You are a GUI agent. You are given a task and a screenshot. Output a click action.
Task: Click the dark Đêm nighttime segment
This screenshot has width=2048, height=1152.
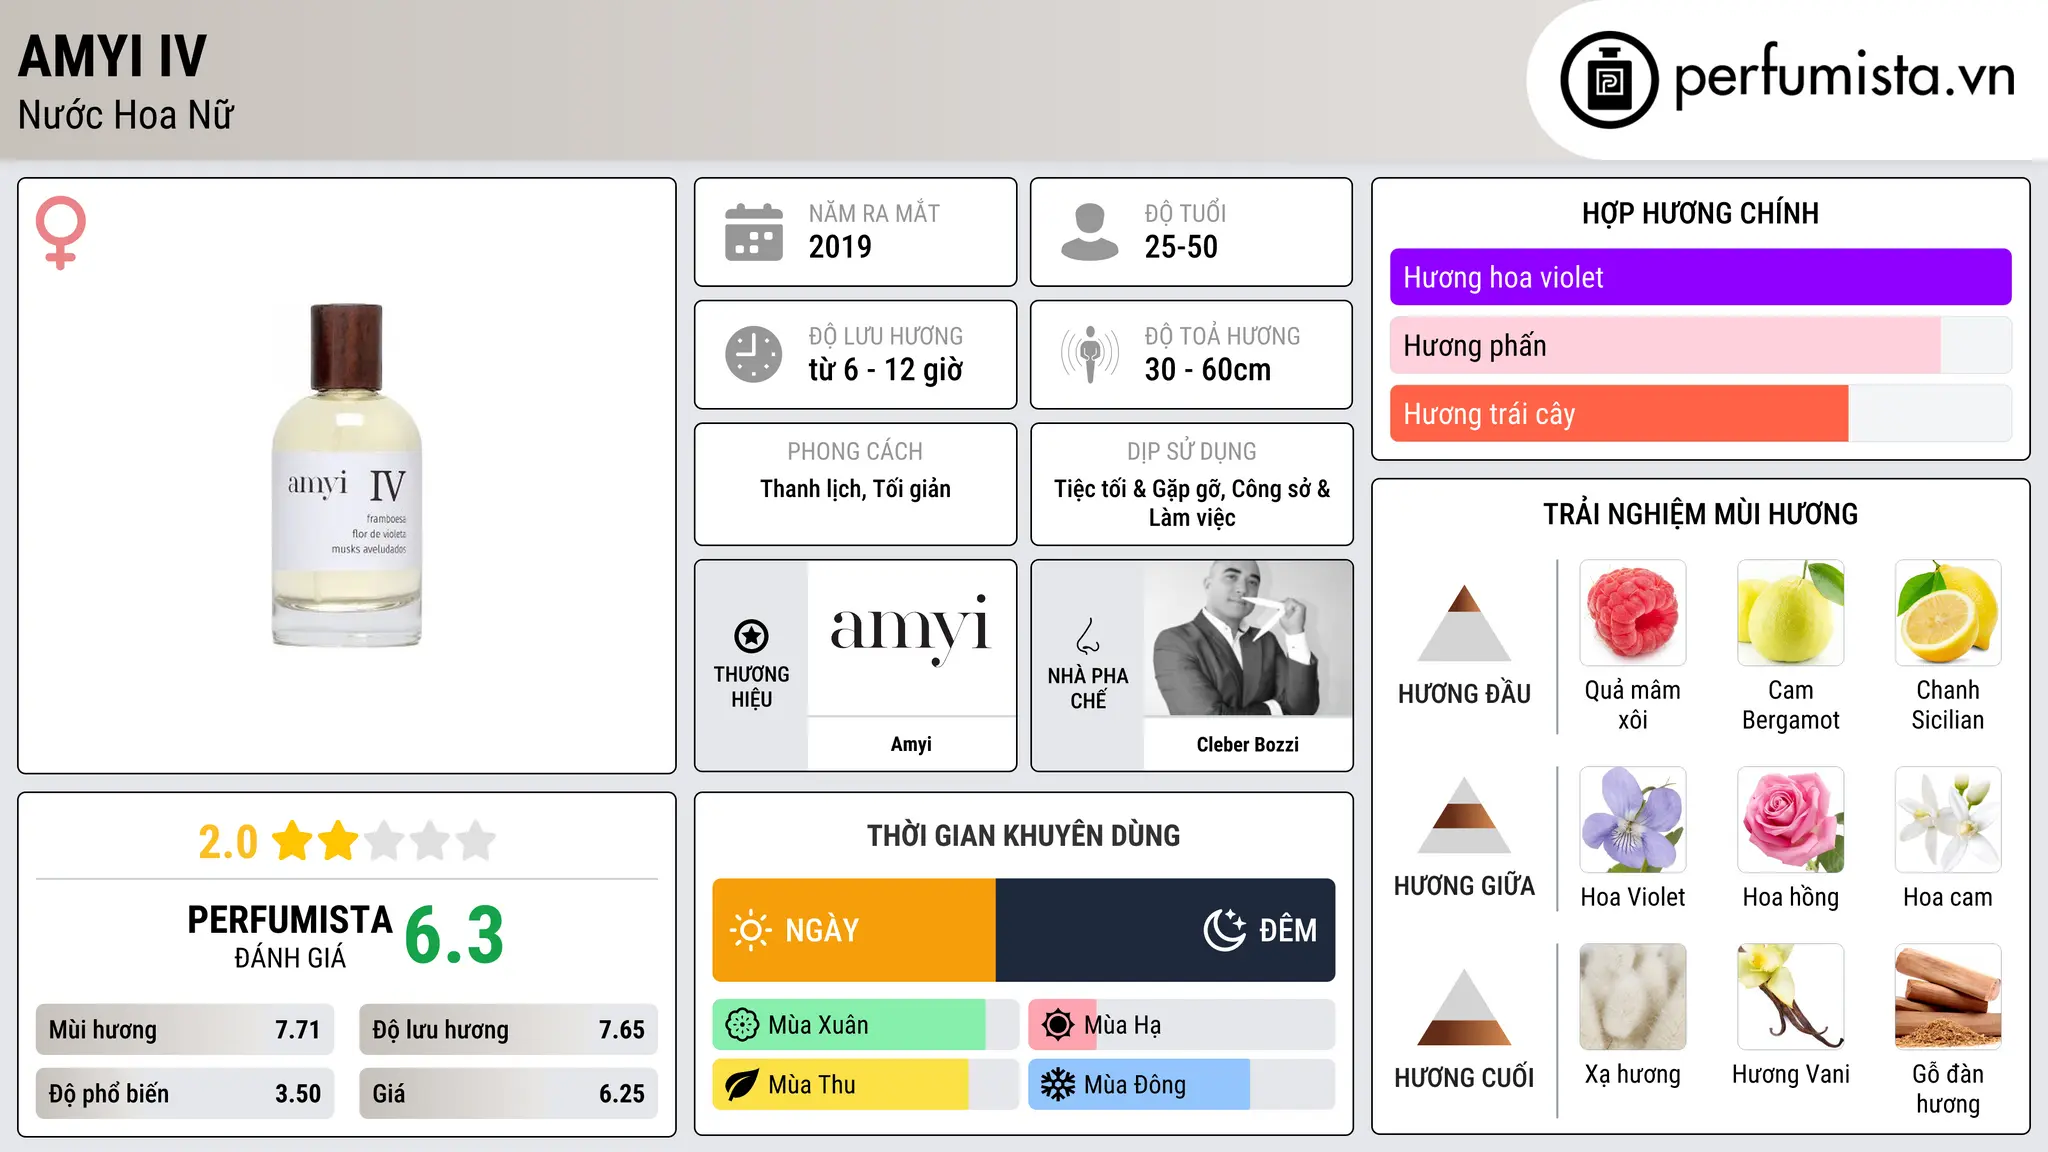point(1165,930)
